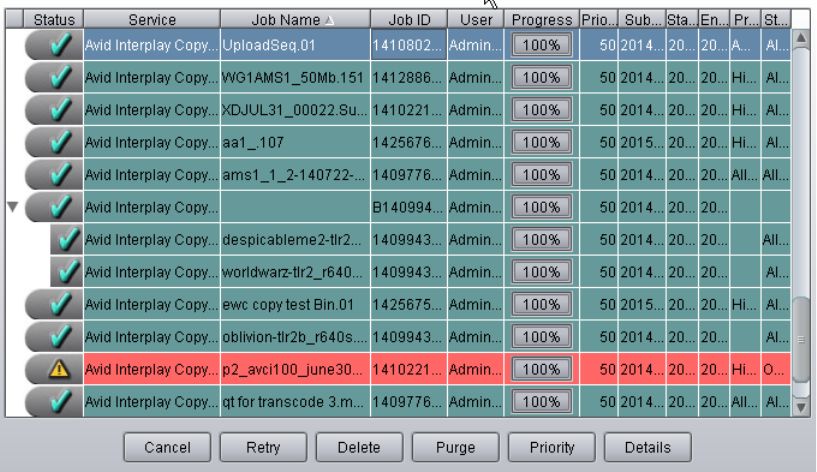The height and width of the screenshot is (472, 817).
Task: Click the Admin... user cell in the red row
Action: coord(476,369)
